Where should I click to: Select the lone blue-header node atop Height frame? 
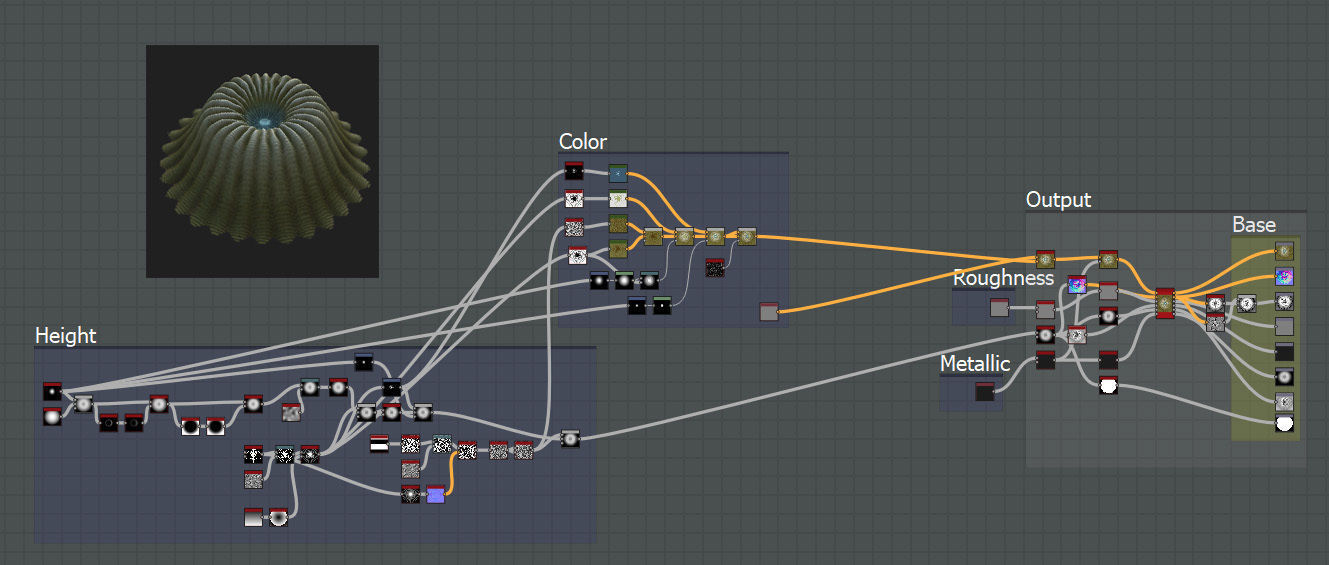coord(364,362)
